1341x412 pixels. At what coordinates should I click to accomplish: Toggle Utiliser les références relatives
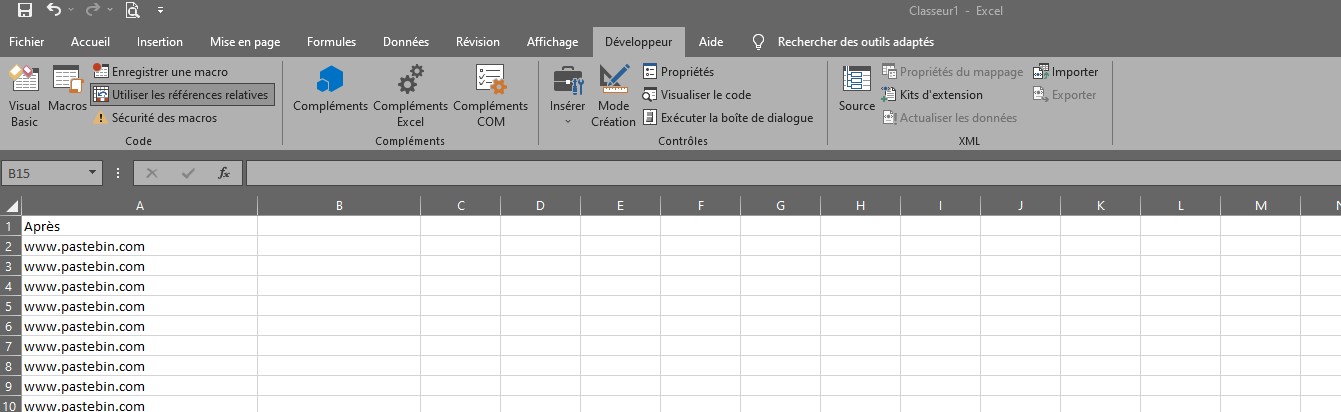(181, 95)
